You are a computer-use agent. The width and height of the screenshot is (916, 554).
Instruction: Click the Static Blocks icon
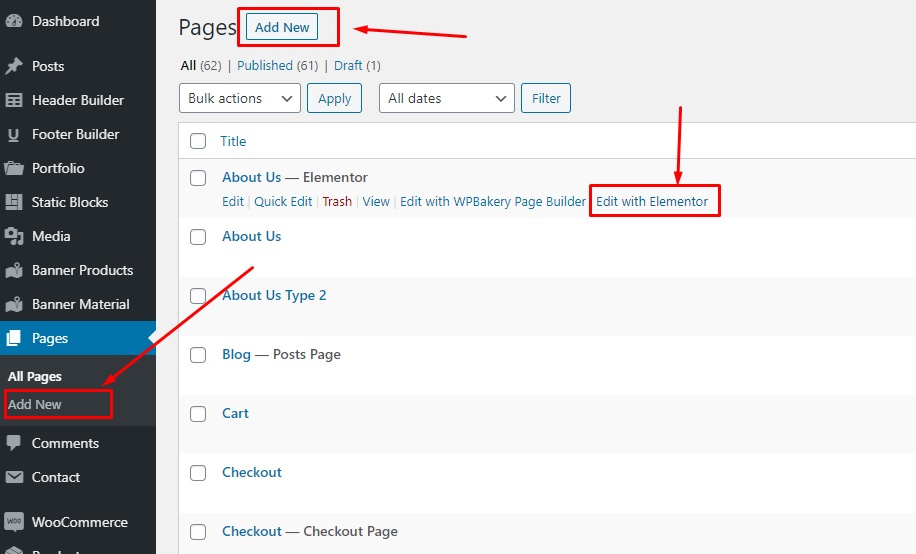point(14,202)
